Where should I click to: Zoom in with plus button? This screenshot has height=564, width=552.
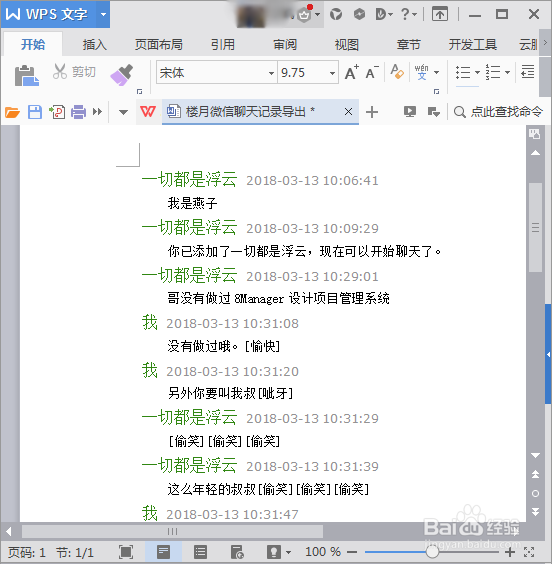click(x=510, y=552)
